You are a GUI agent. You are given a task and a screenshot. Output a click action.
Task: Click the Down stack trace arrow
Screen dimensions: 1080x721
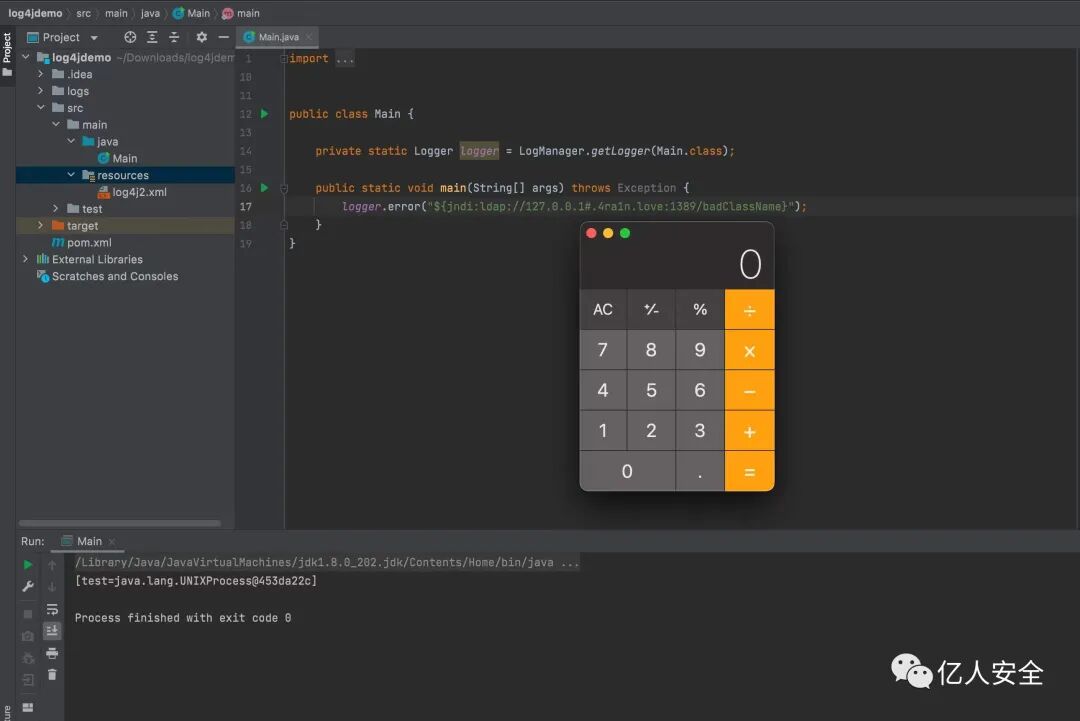click(52, 587)
